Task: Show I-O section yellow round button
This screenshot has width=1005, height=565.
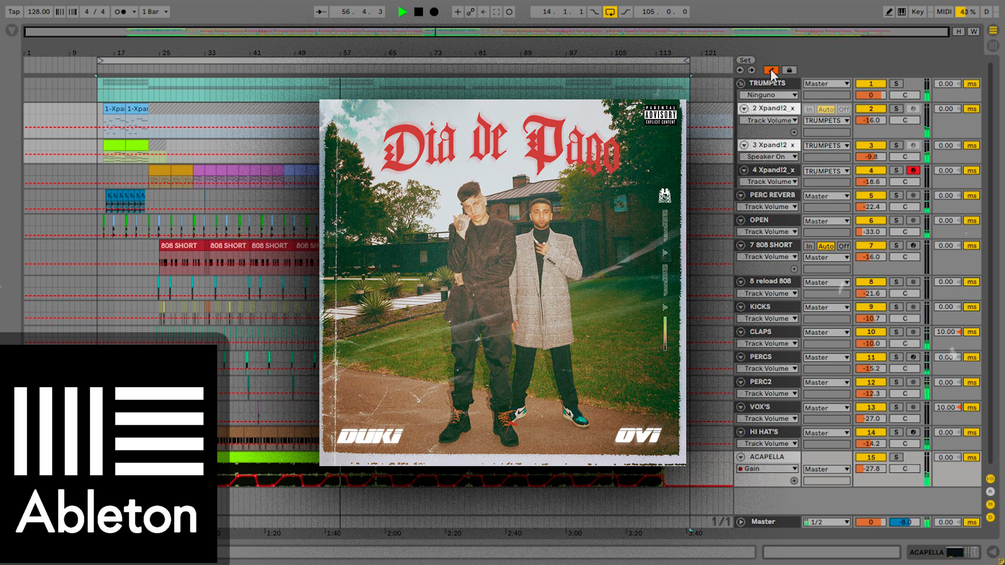Action: point(990,479)
